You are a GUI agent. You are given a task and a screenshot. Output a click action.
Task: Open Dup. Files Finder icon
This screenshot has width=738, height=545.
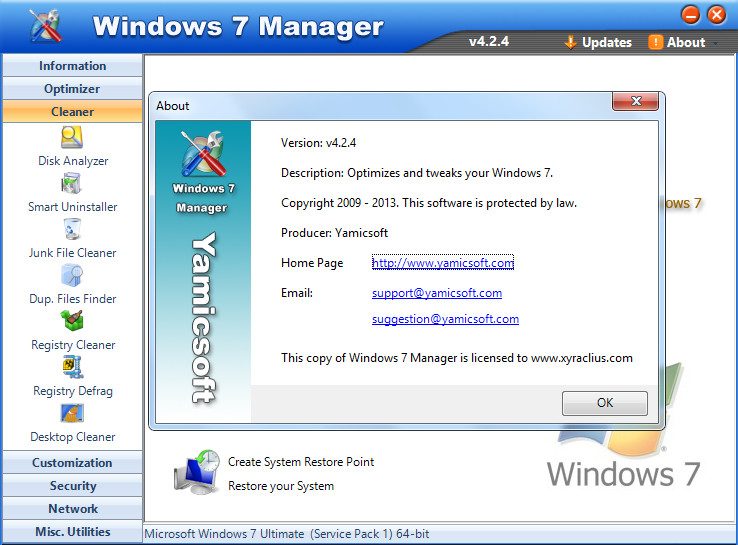click(x=72, y=275)
